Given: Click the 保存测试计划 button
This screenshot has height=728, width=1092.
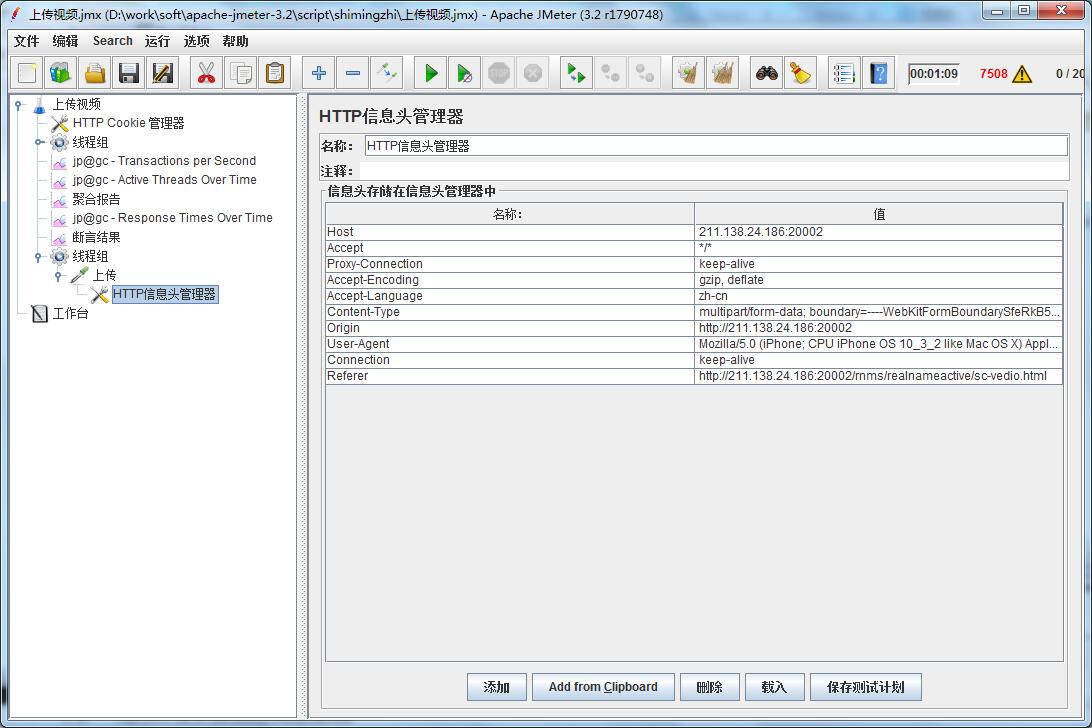Looking at the screenshot, I should (866, 687).
